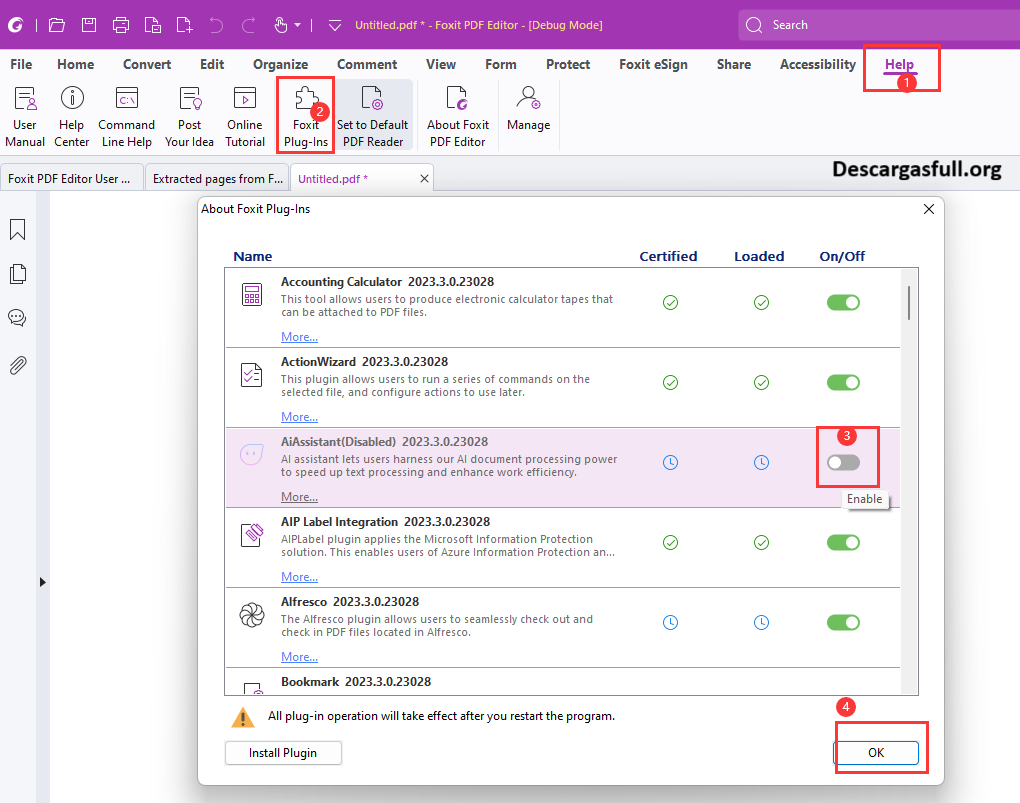The height and width of the screenshot is (803, 1020).
Task: Click More link under ActionWizard
Action: pyautogui.click(x=299, y=417)
